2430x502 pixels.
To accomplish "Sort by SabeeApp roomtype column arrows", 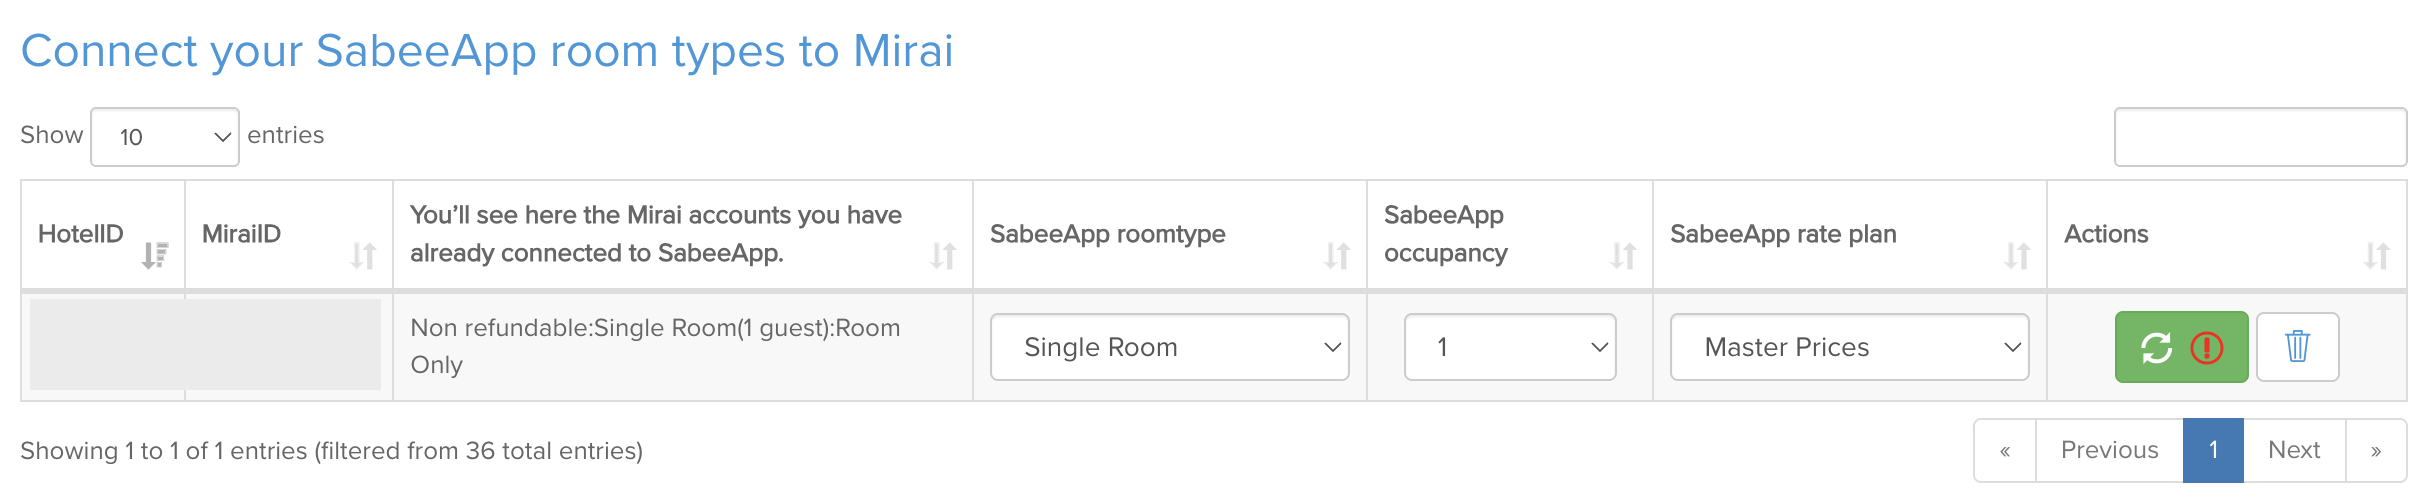I will [1337, 256].
